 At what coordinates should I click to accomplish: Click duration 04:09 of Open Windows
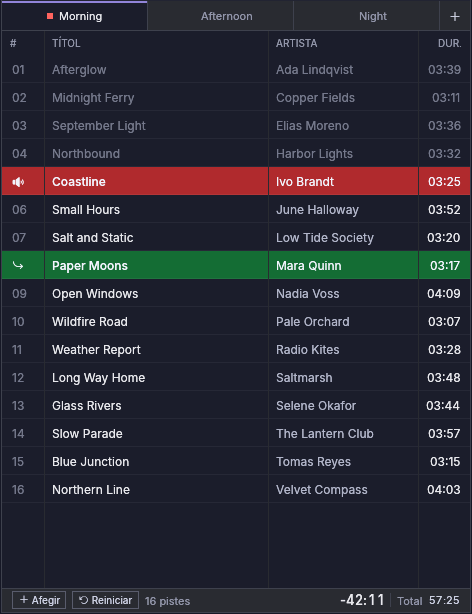click(x=444, y=293)
